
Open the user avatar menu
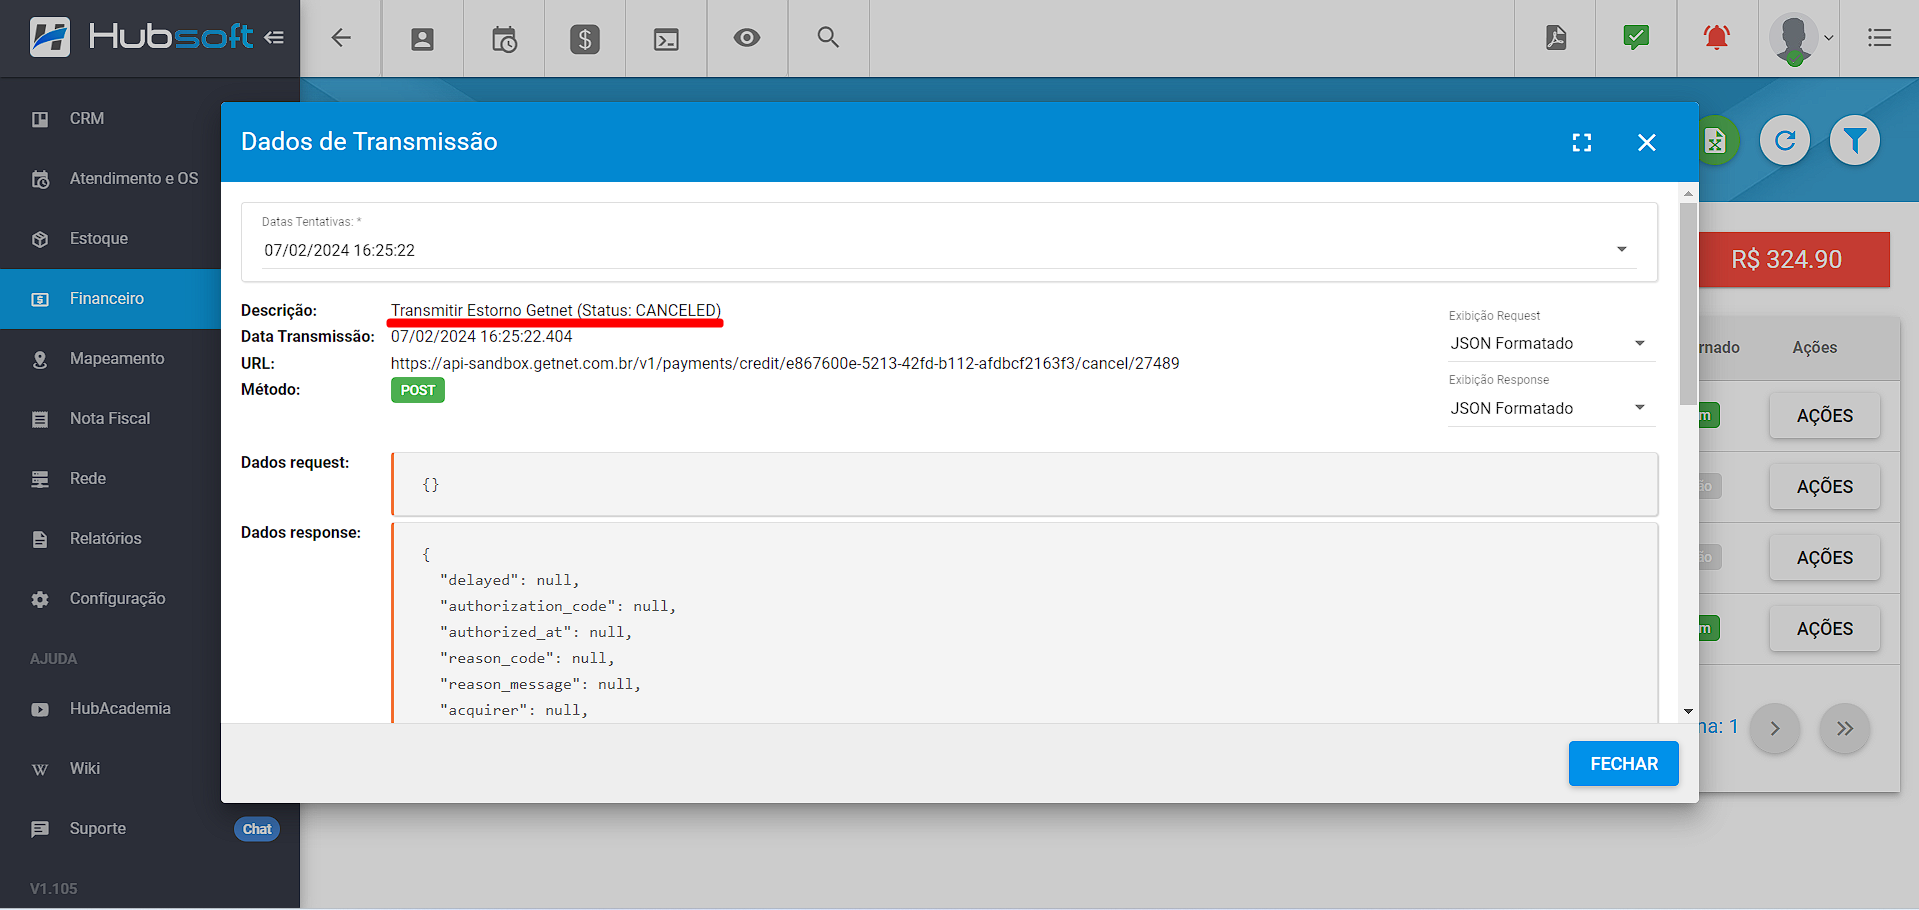1801,39
